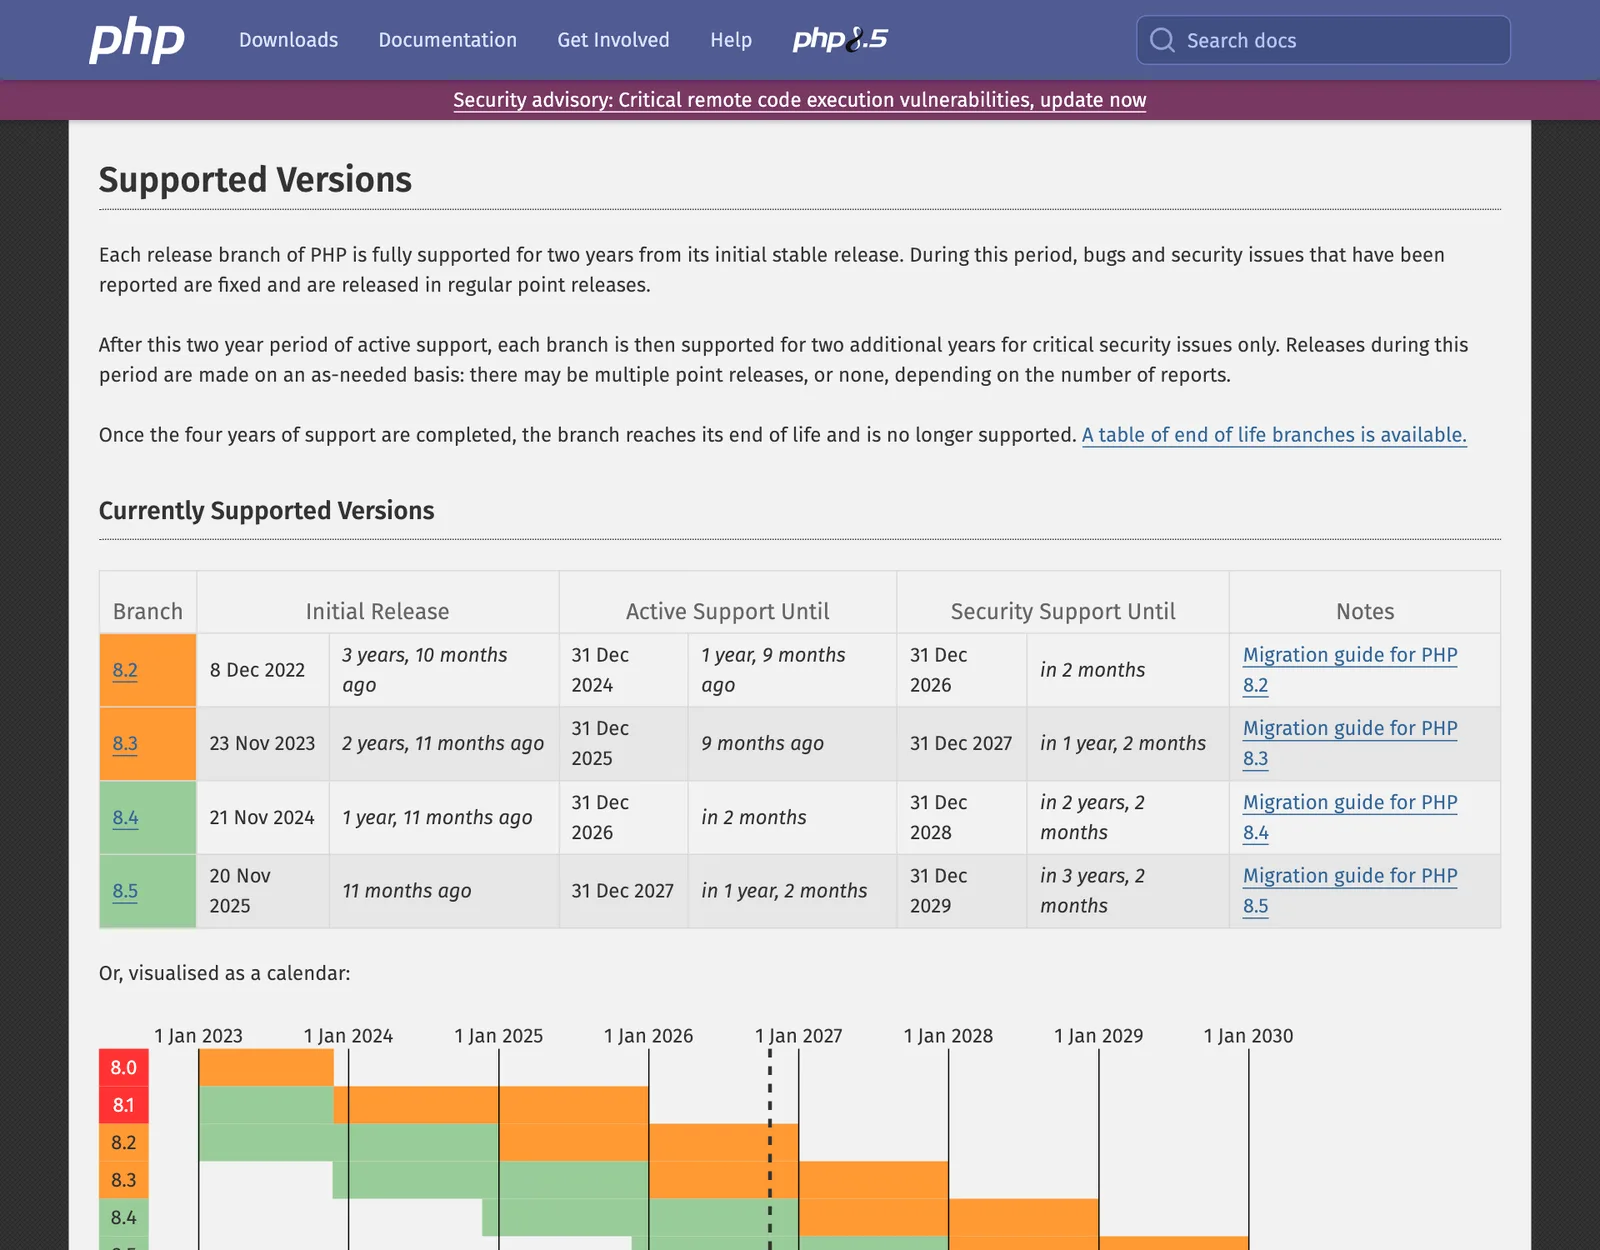1600x1250 pixels.
Task: Click the '23 Nov 2023' release date cell
Action: click(x=262, y=744)
